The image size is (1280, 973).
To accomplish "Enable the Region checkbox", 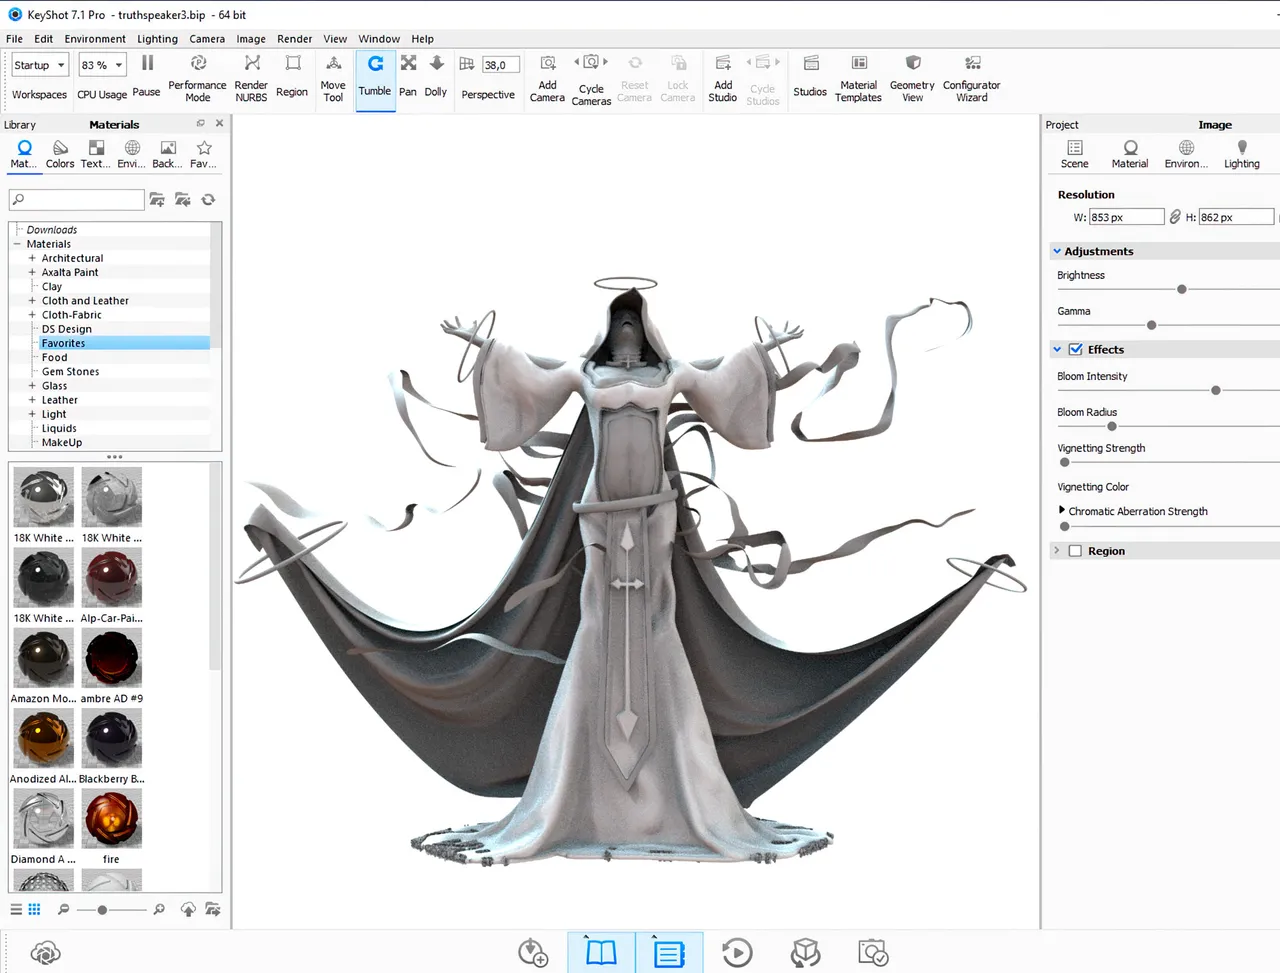I will (x=1076, y=551).
